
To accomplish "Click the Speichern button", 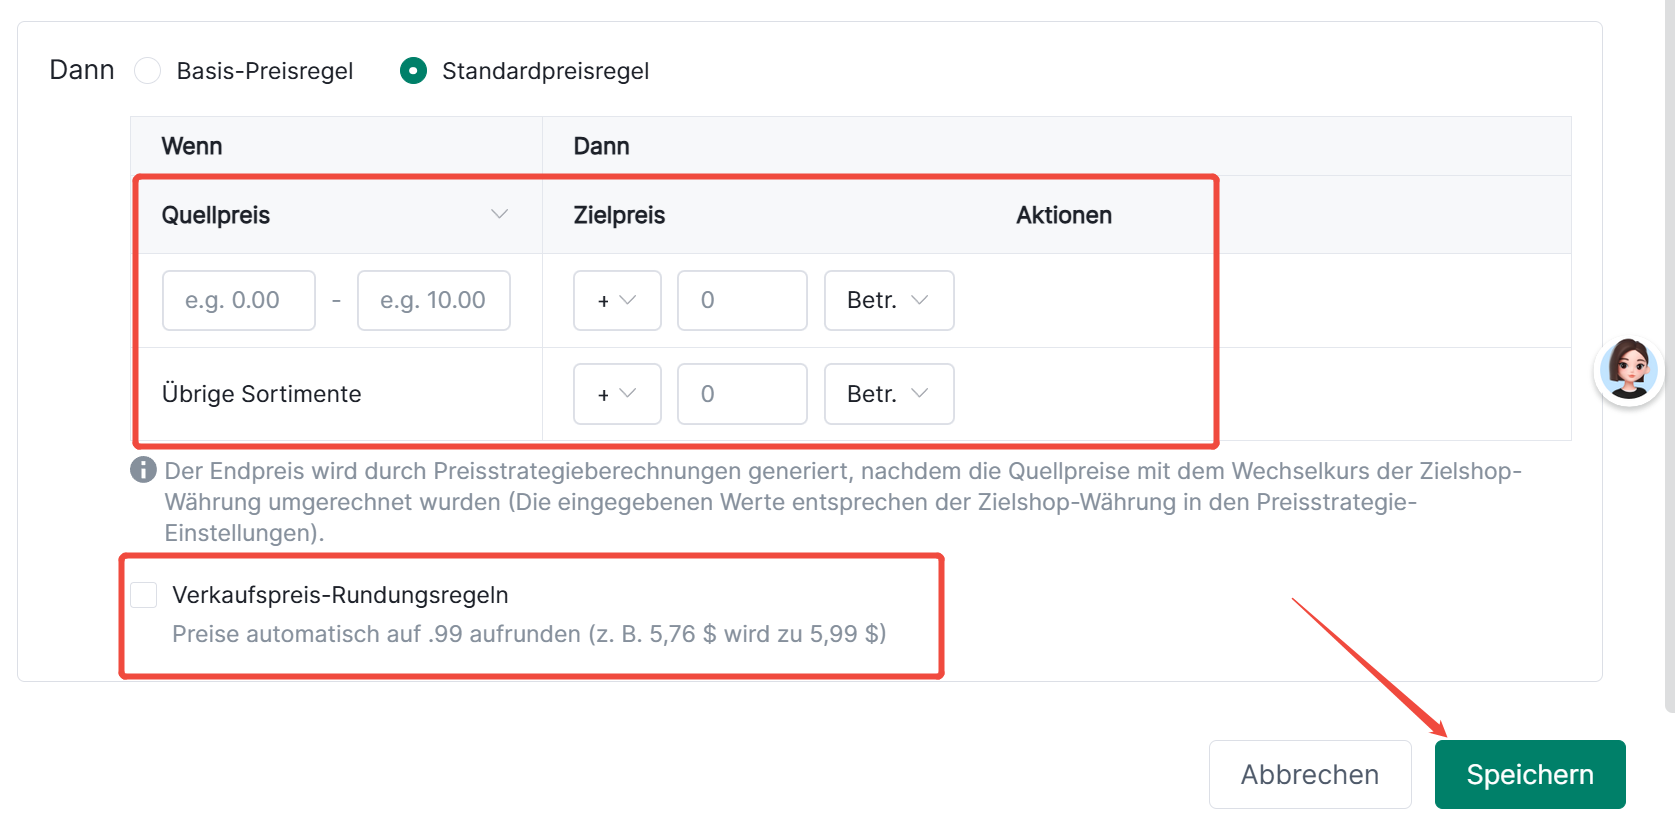I will 1530,774.
